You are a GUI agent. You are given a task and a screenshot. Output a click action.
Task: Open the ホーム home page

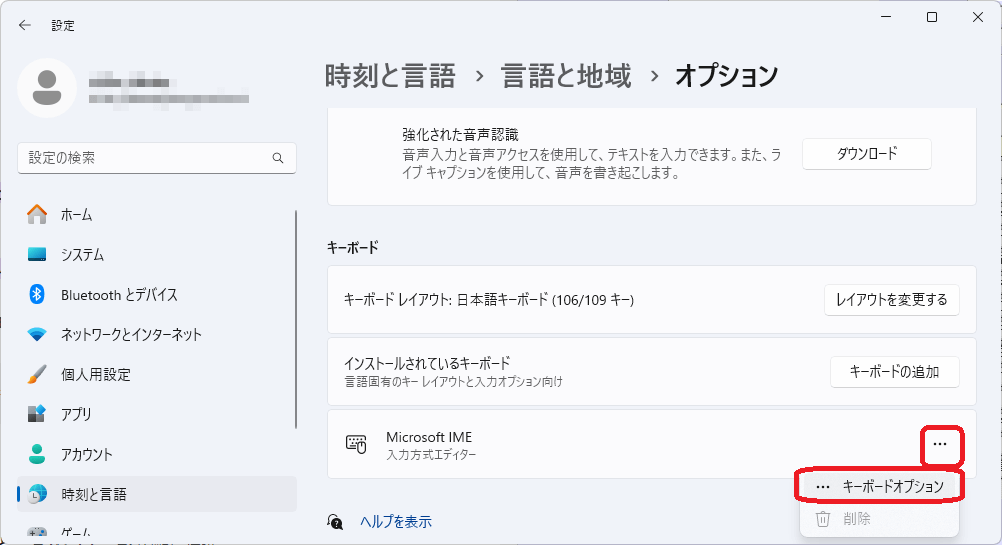[76, 214]
